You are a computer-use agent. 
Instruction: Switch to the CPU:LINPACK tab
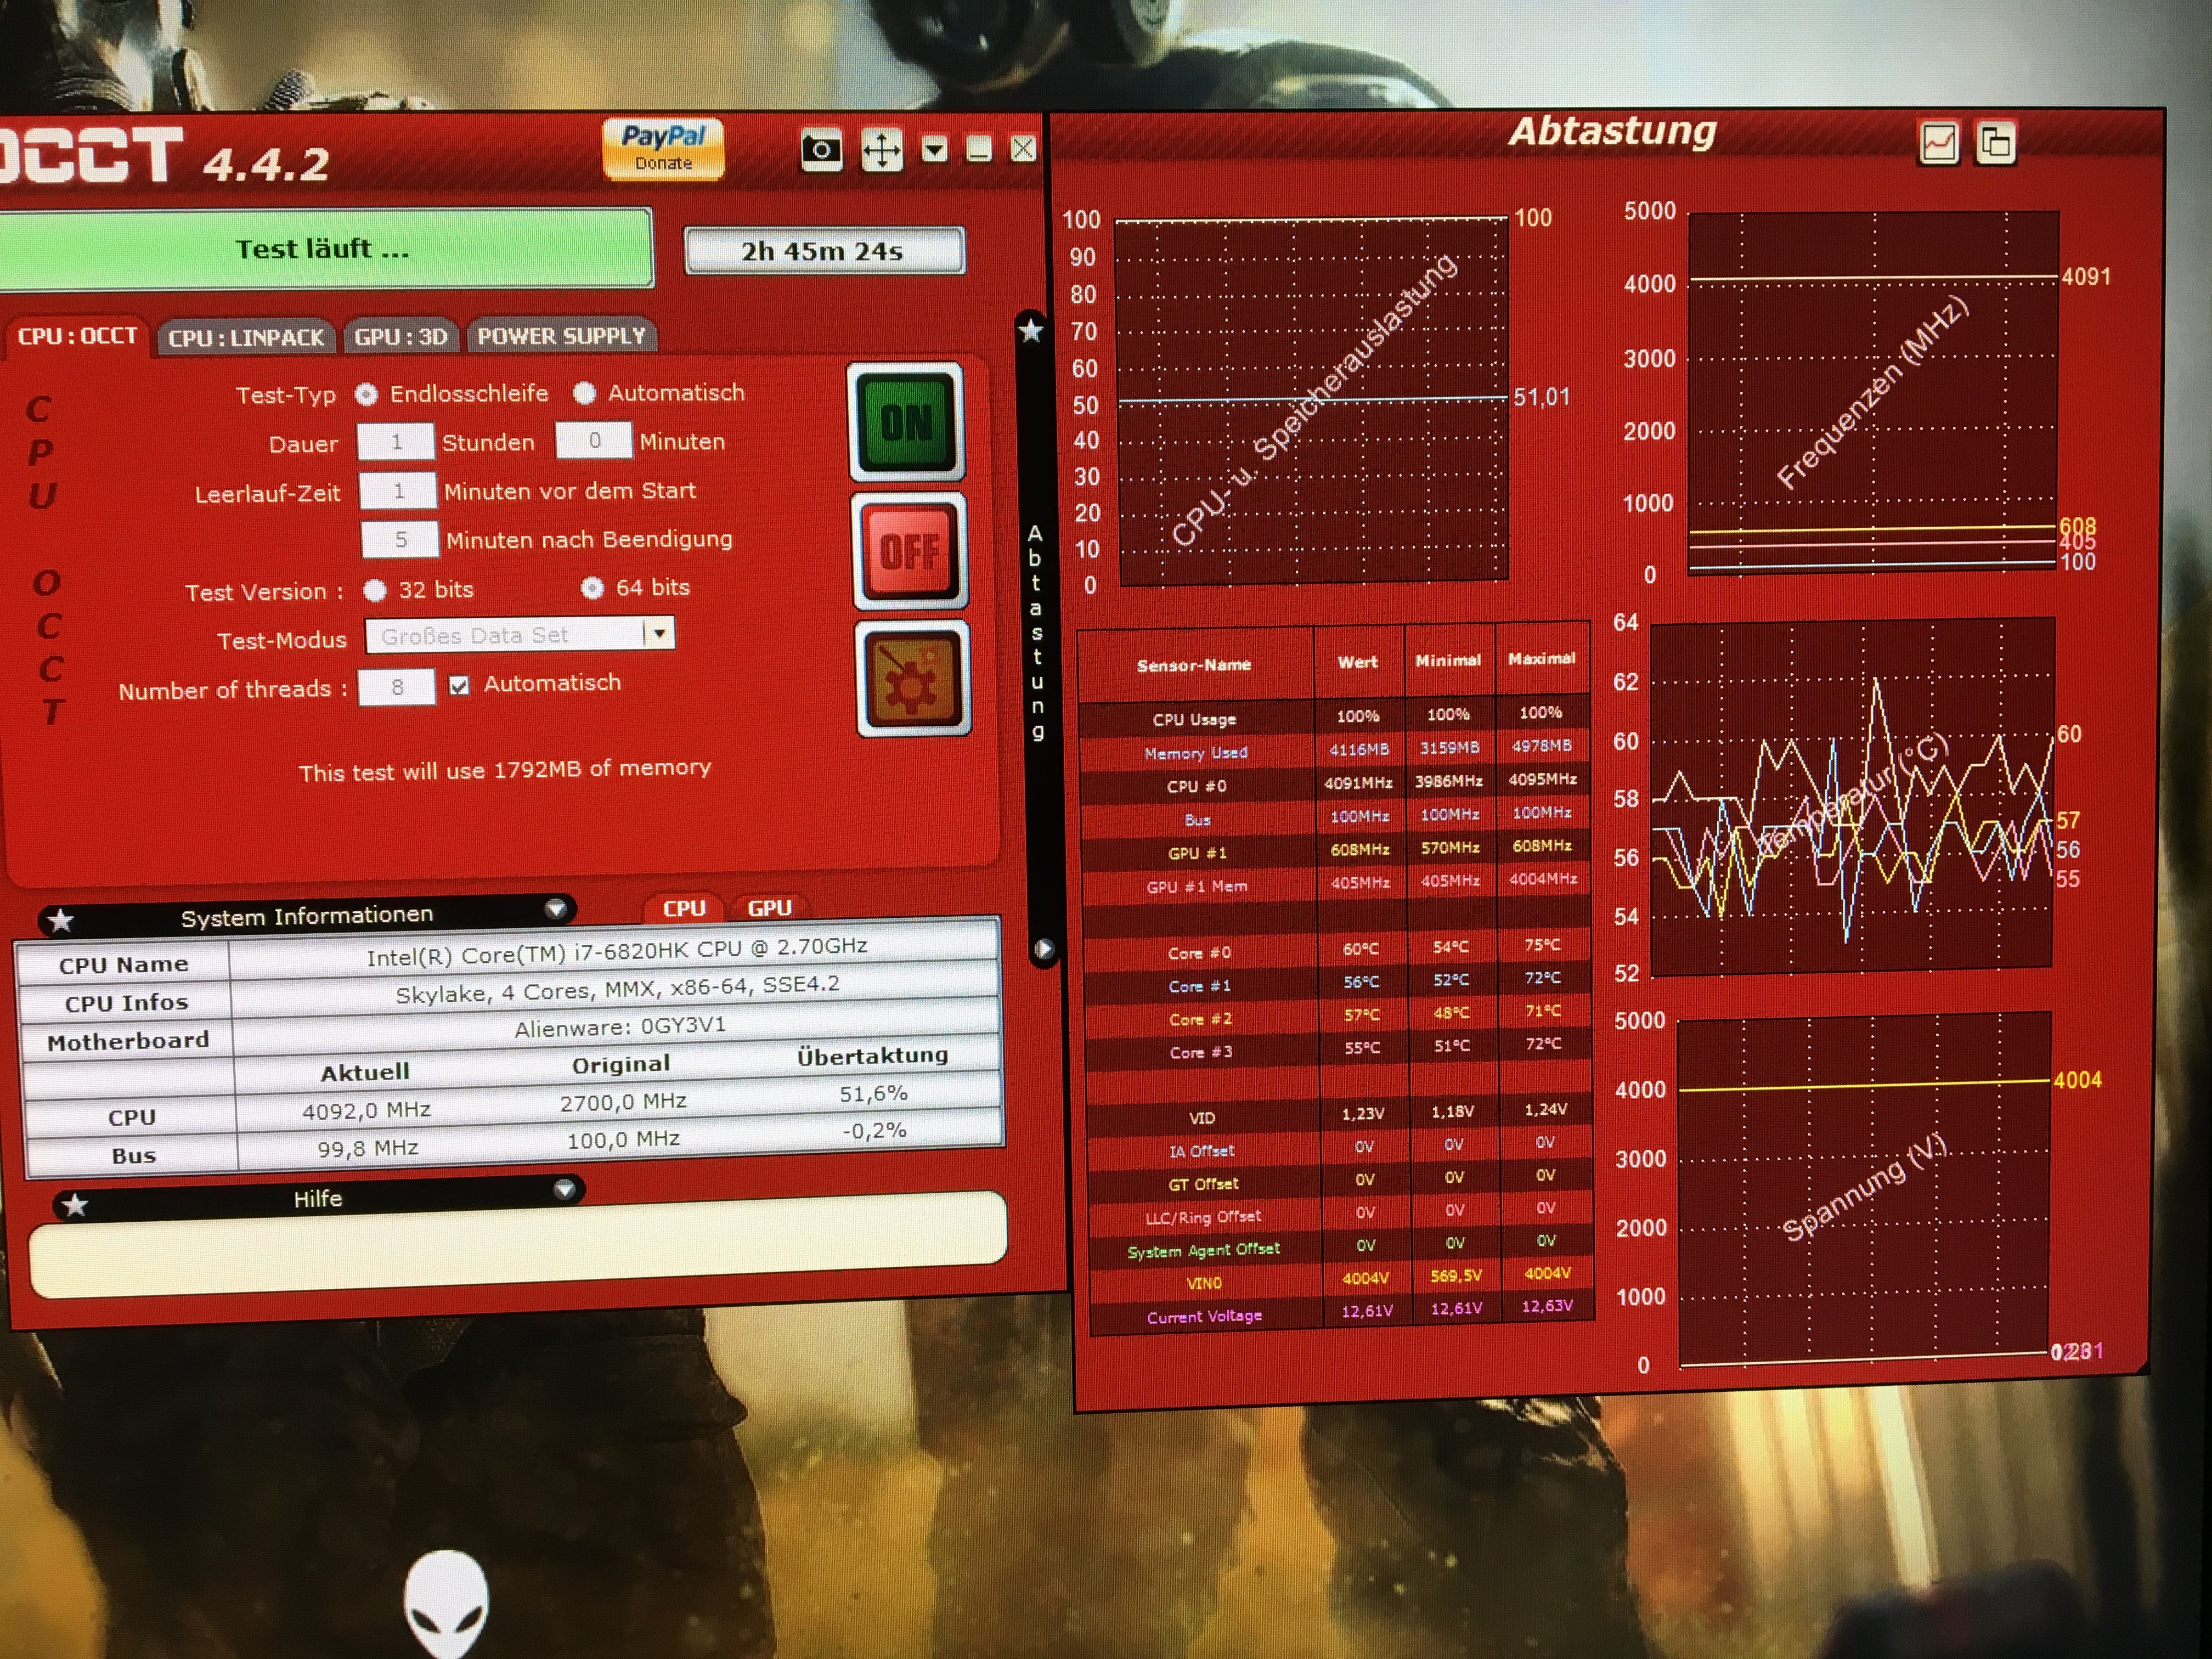point(246,338)
